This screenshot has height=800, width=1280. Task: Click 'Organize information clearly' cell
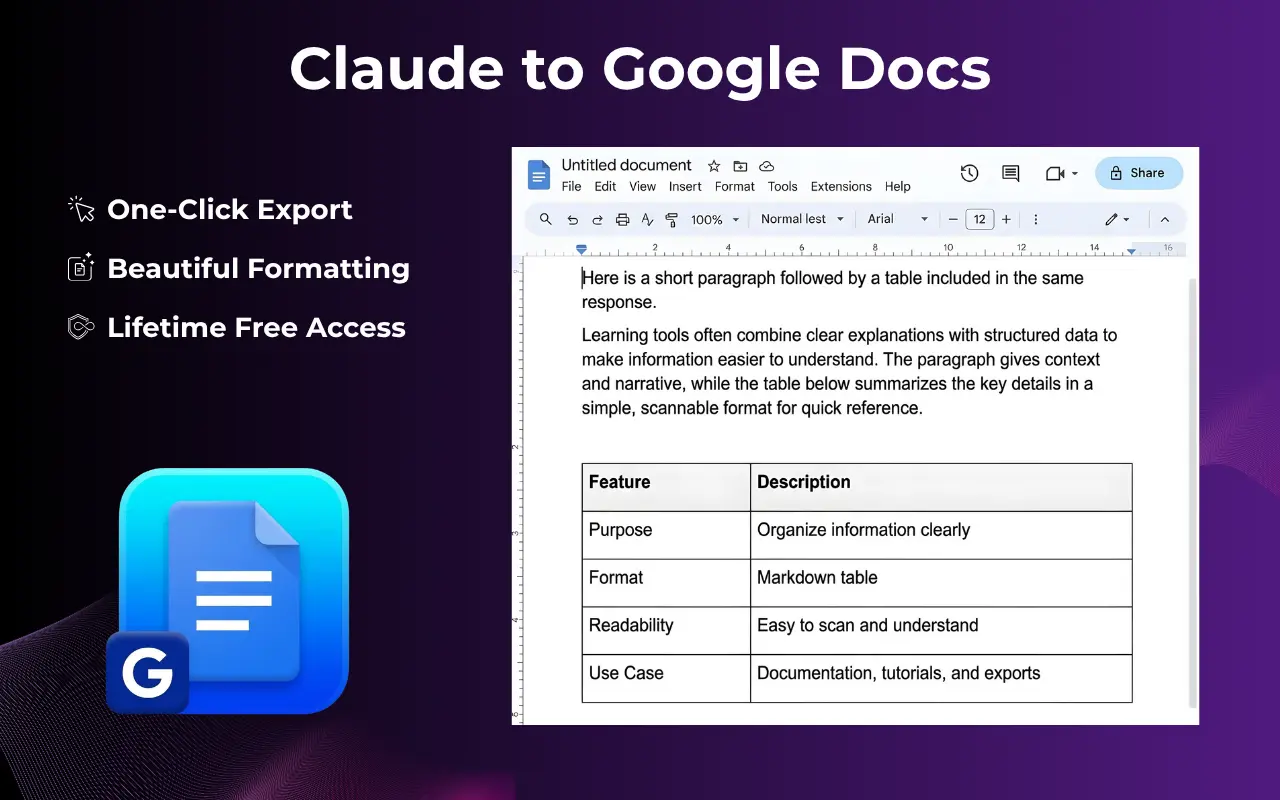[941, 535]
